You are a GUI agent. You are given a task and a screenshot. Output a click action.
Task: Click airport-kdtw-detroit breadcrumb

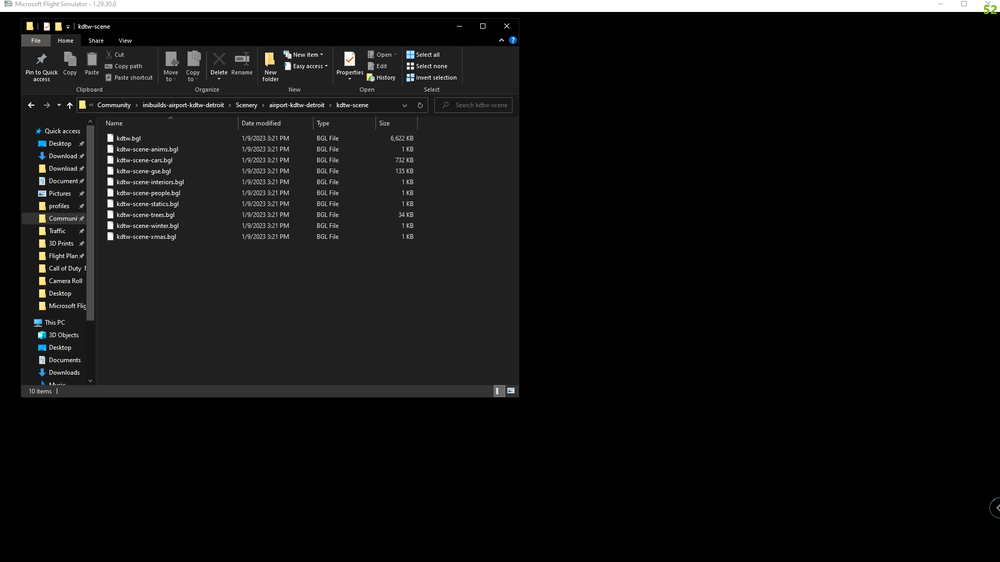(297, 105)
